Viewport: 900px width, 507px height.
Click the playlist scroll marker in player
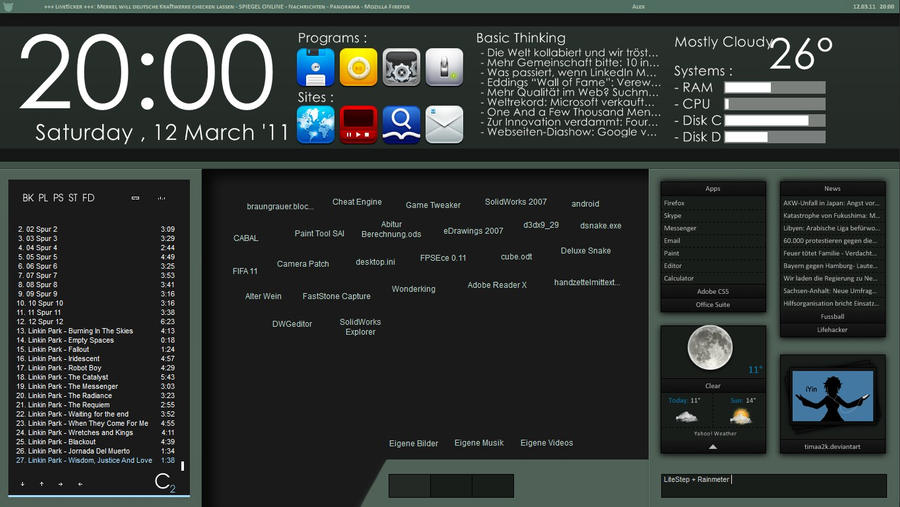(183, 466)
